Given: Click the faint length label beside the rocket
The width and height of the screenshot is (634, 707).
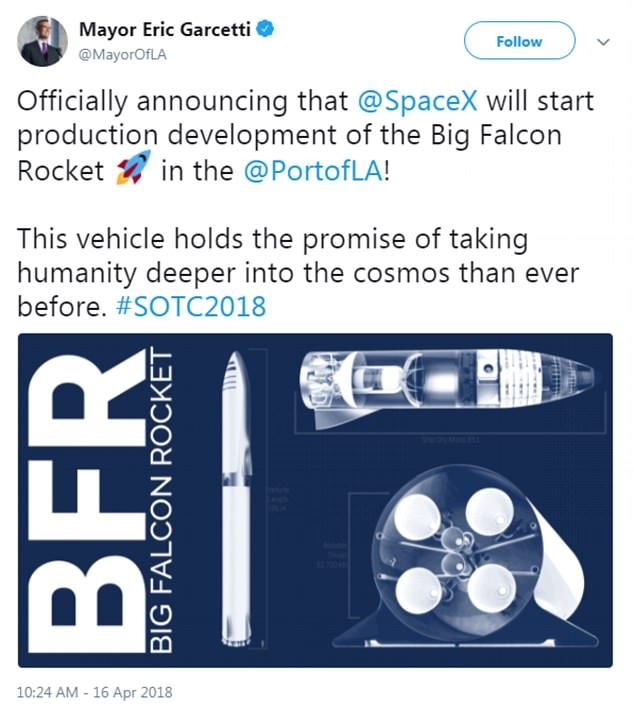Looking at the screenshot, I should (x=278, y=498).
